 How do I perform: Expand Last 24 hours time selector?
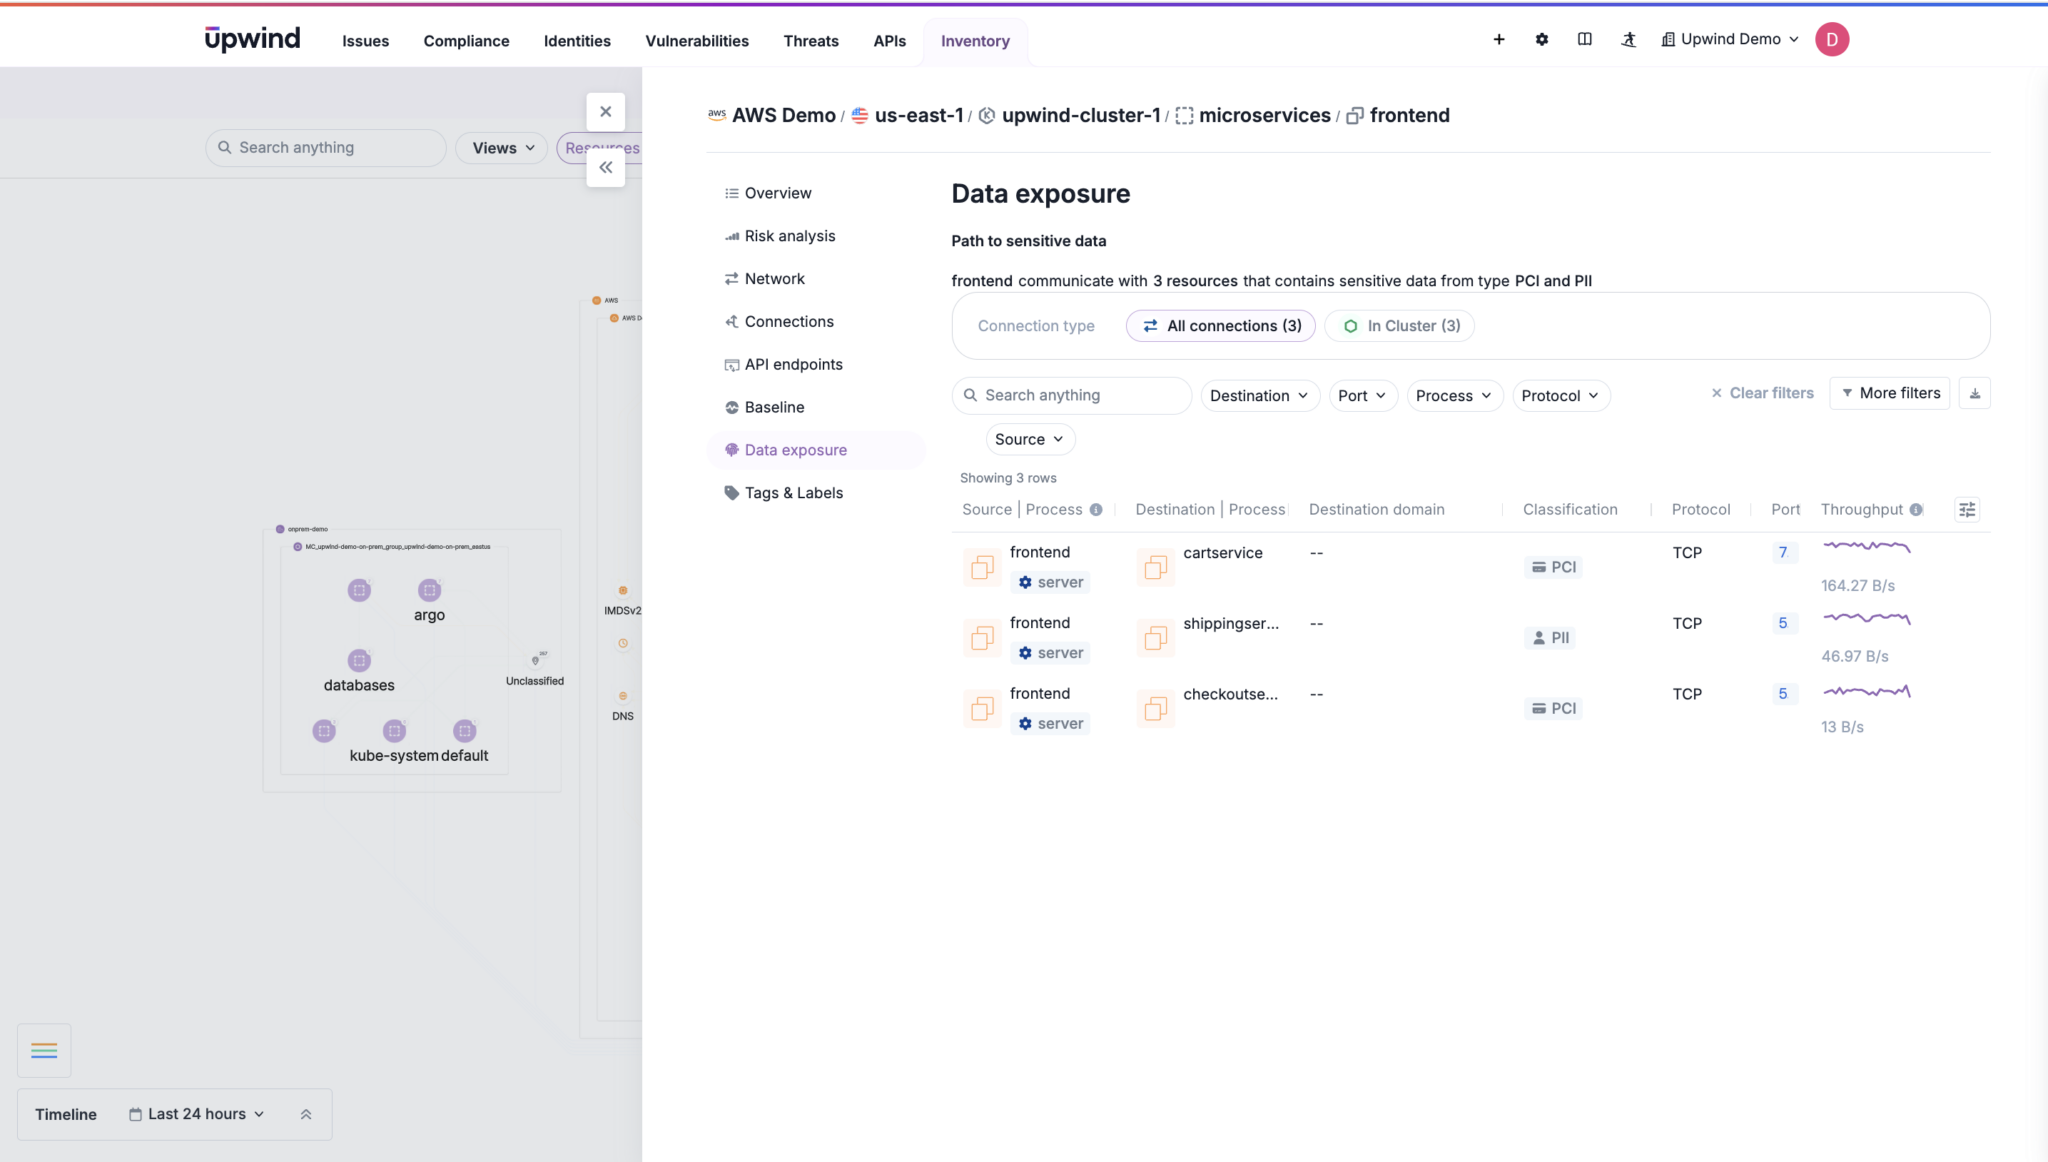[197, 1114]
